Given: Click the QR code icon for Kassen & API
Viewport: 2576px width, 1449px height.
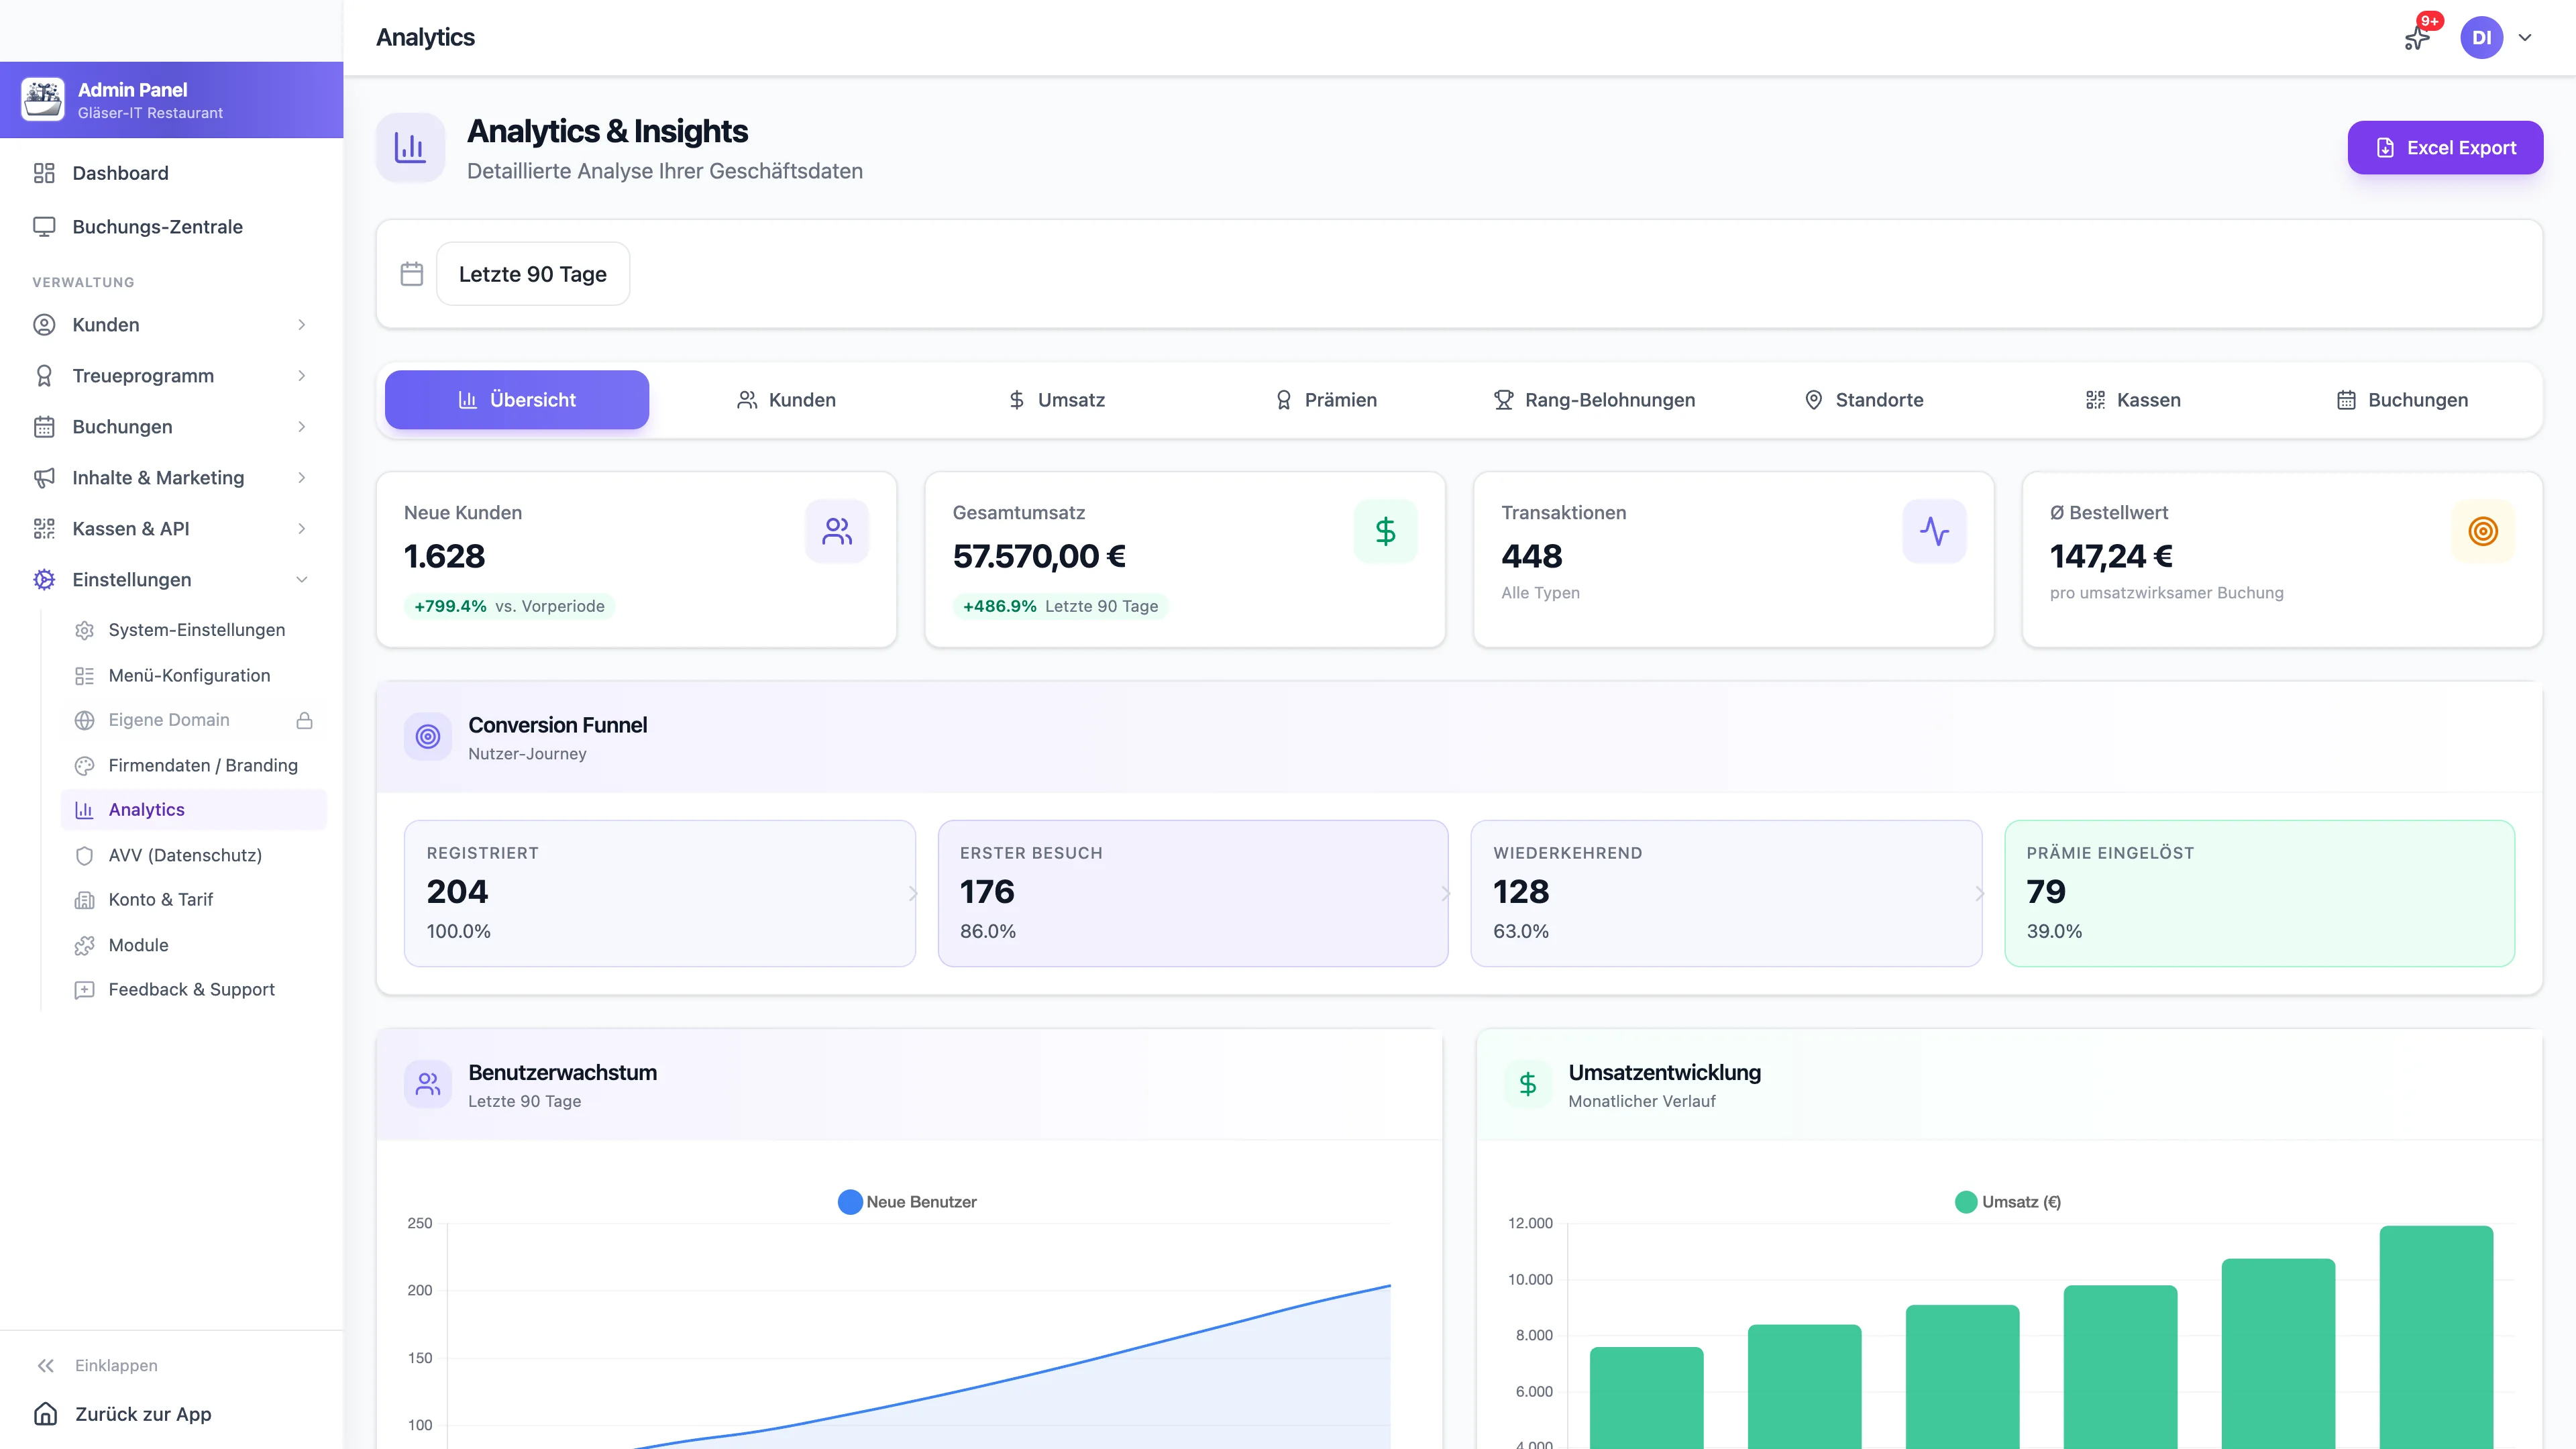Looking at the screenshot, I should coord(44,529).
